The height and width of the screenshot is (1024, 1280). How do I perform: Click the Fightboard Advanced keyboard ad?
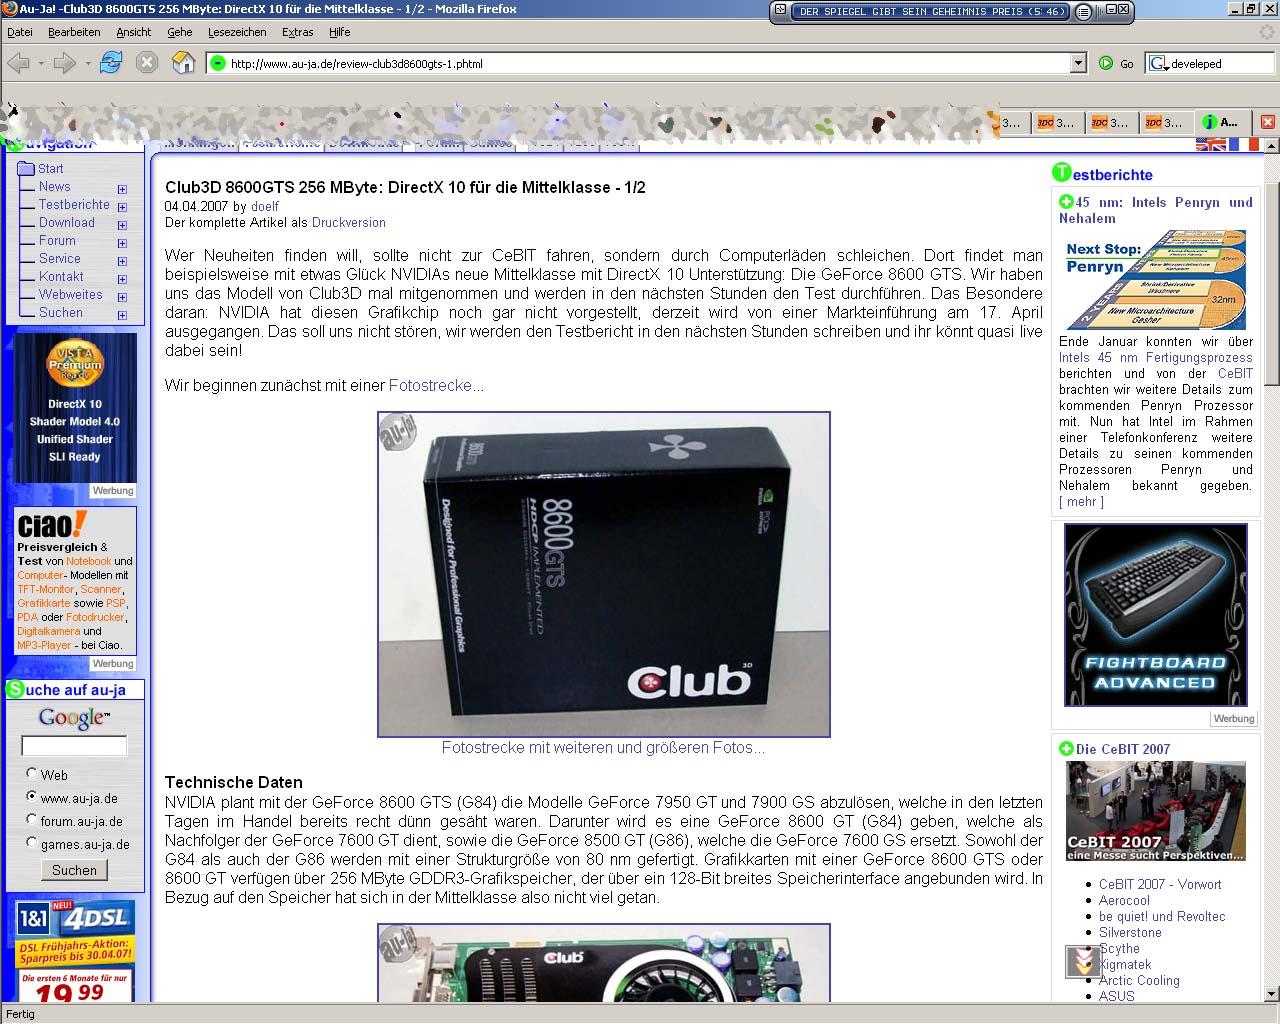(1156, 614)
